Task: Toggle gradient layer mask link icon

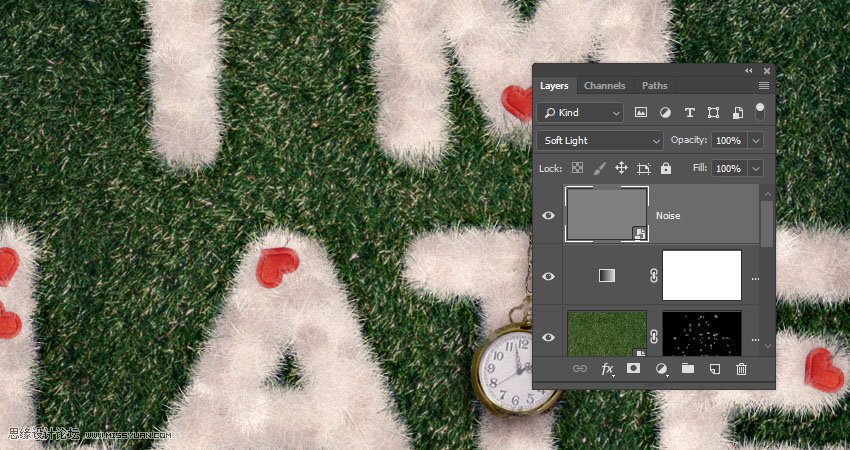Action: (654, 276)
